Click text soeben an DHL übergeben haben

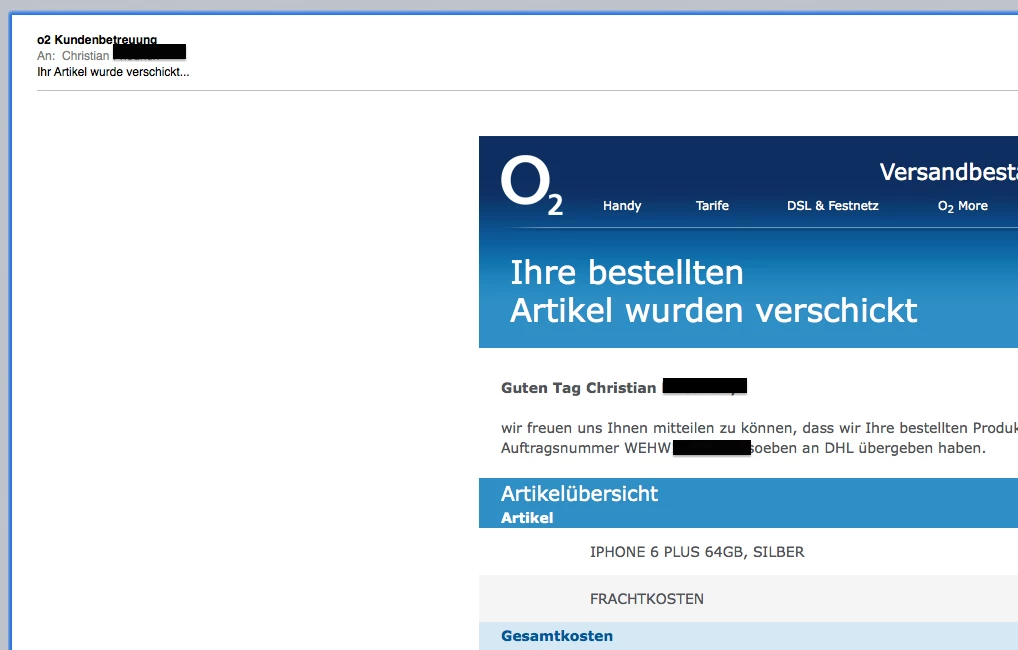click(869, 448)
